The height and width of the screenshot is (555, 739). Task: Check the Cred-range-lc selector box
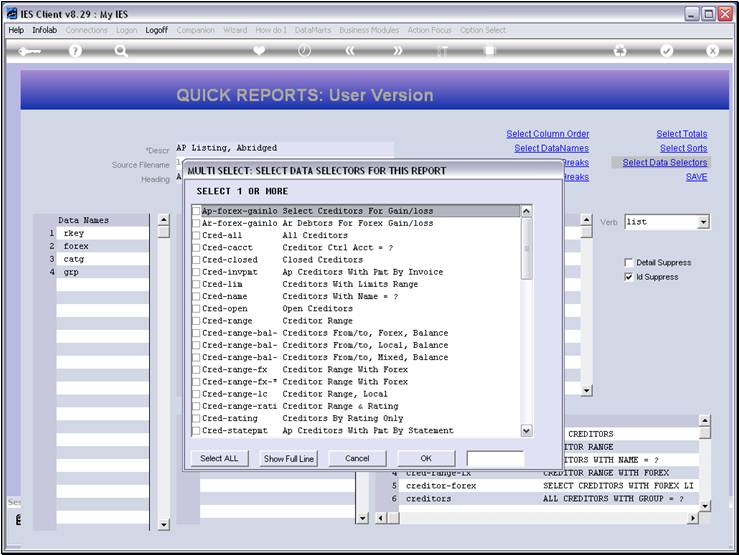tap(196, 394)
